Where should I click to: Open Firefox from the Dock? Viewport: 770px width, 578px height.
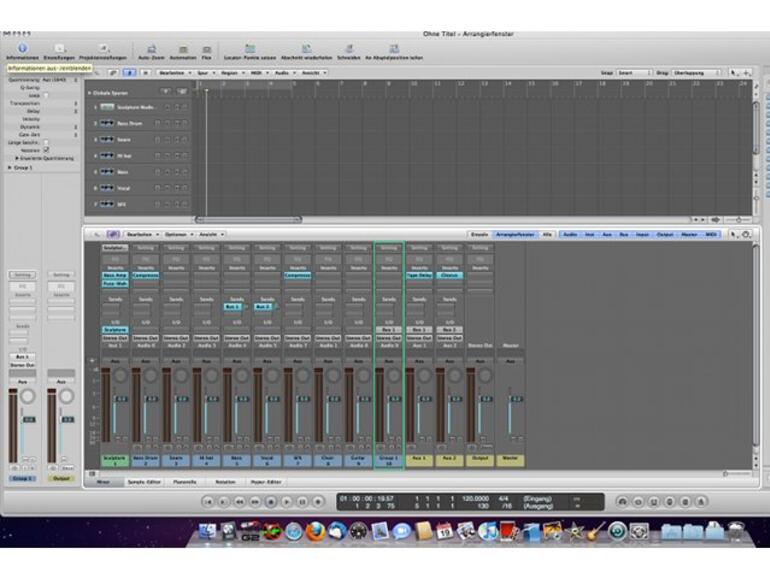coord(316,531)
